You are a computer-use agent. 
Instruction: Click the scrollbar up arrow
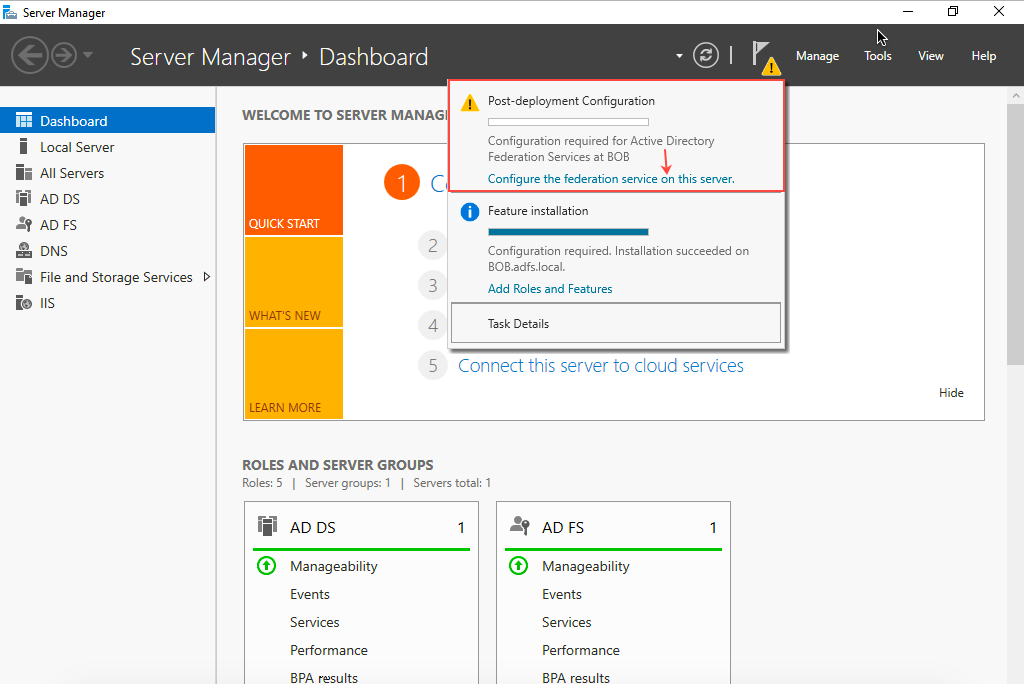(x=1016, y=95)
